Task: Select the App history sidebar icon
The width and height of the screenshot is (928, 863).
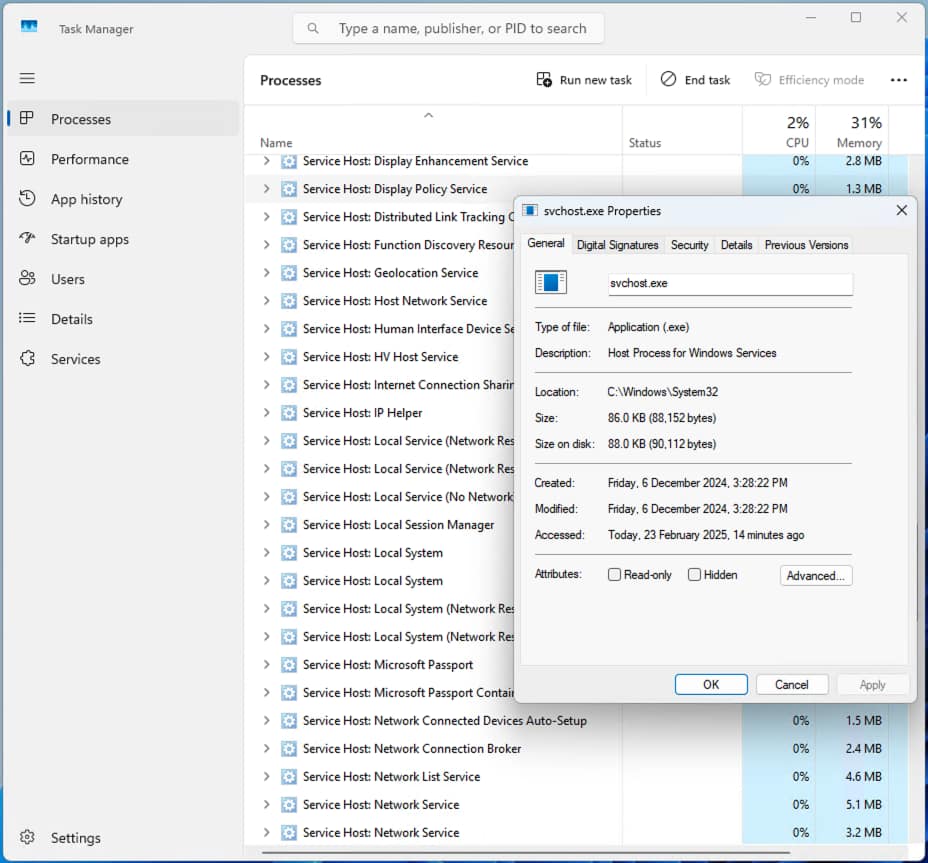Action: click(27, 199)
